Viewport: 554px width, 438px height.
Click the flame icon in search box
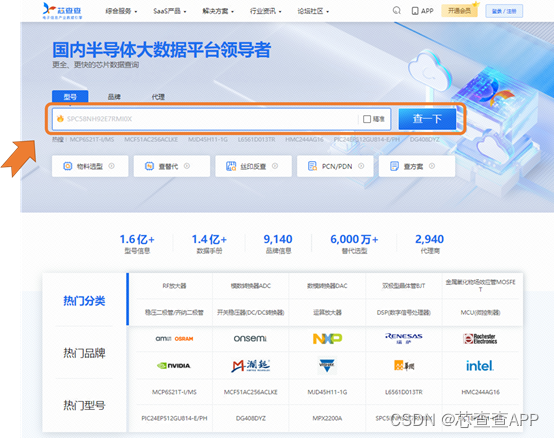[x=60, y=118]
